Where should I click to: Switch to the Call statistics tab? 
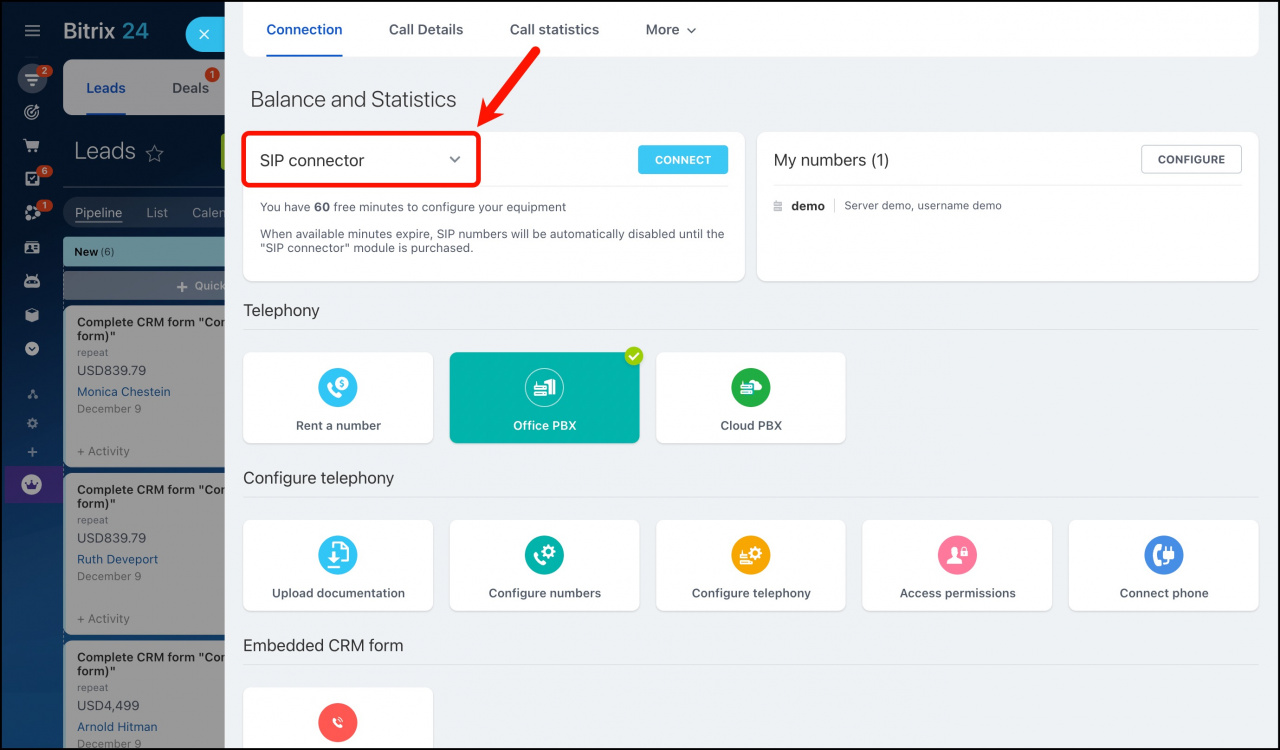554,30
